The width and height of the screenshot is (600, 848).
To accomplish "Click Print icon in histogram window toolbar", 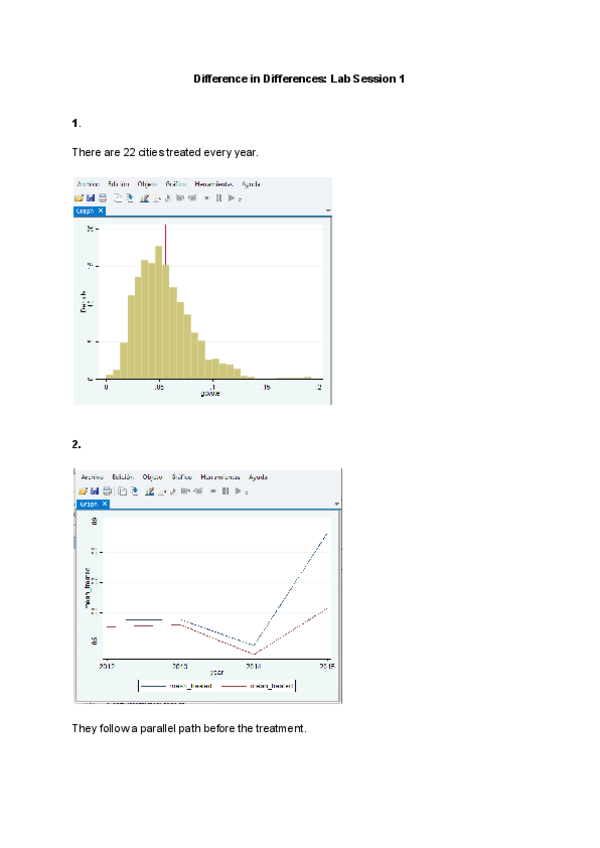I will pyautogui.click(x=101, y=198).
